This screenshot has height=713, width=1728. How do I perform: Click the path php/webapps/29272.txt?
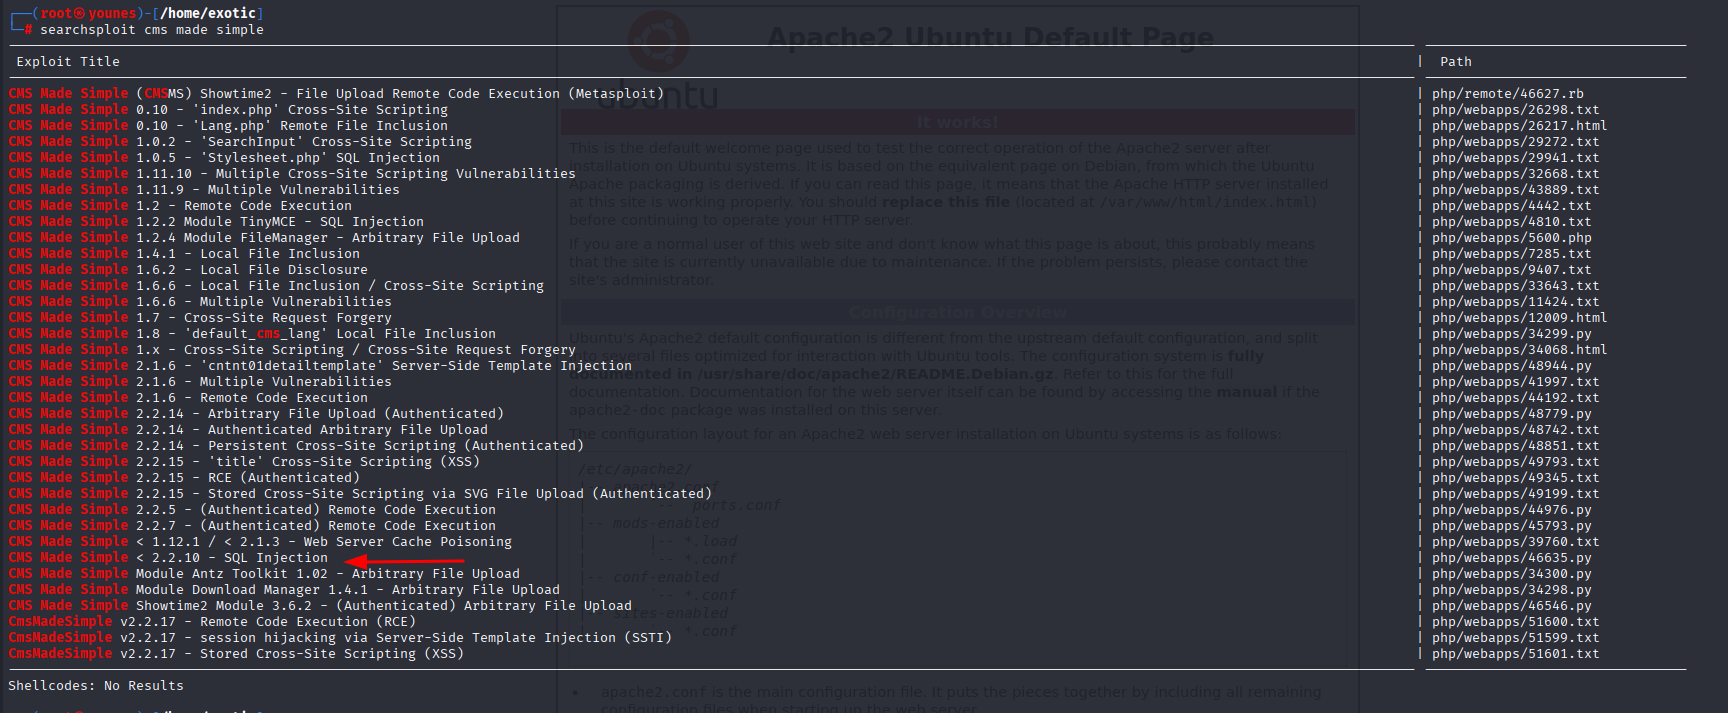pyautogui.click(x=1516, y=142)
